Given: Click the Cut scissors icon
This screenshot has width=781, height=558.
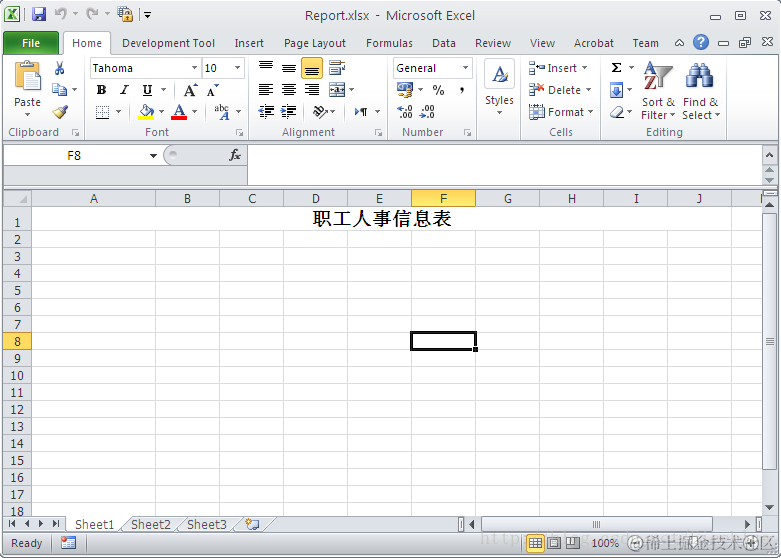Looking at the screenshot, I should coord(59,68).
